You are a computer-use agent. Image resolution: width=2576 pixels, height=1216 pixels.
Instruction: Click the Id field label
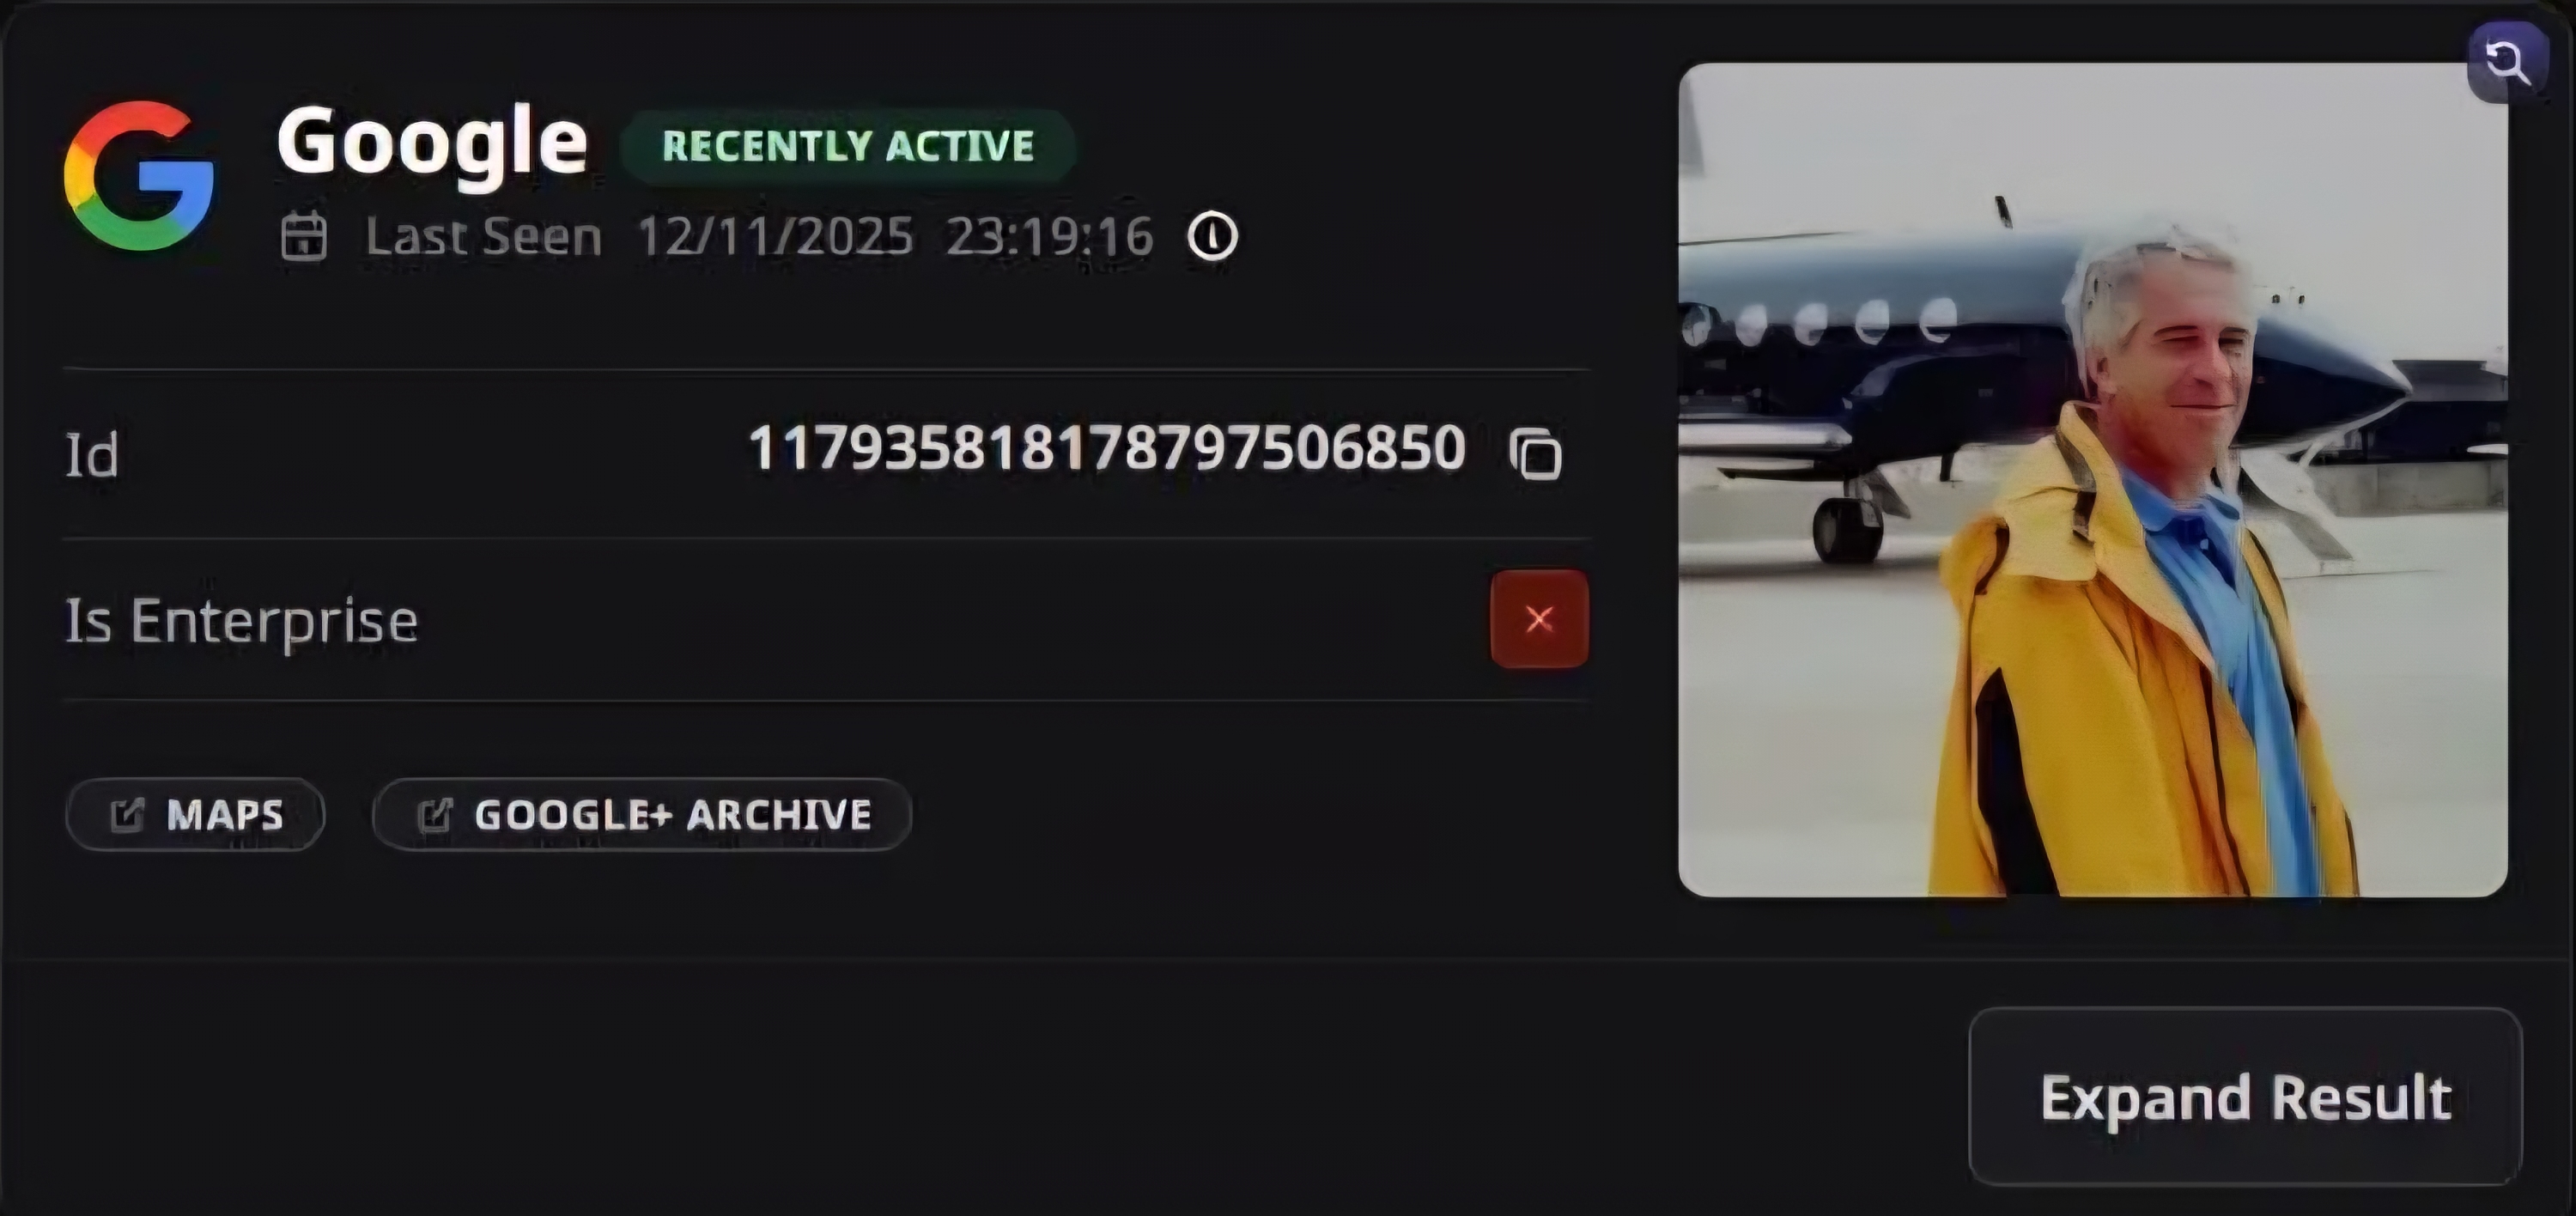(92, 456)
